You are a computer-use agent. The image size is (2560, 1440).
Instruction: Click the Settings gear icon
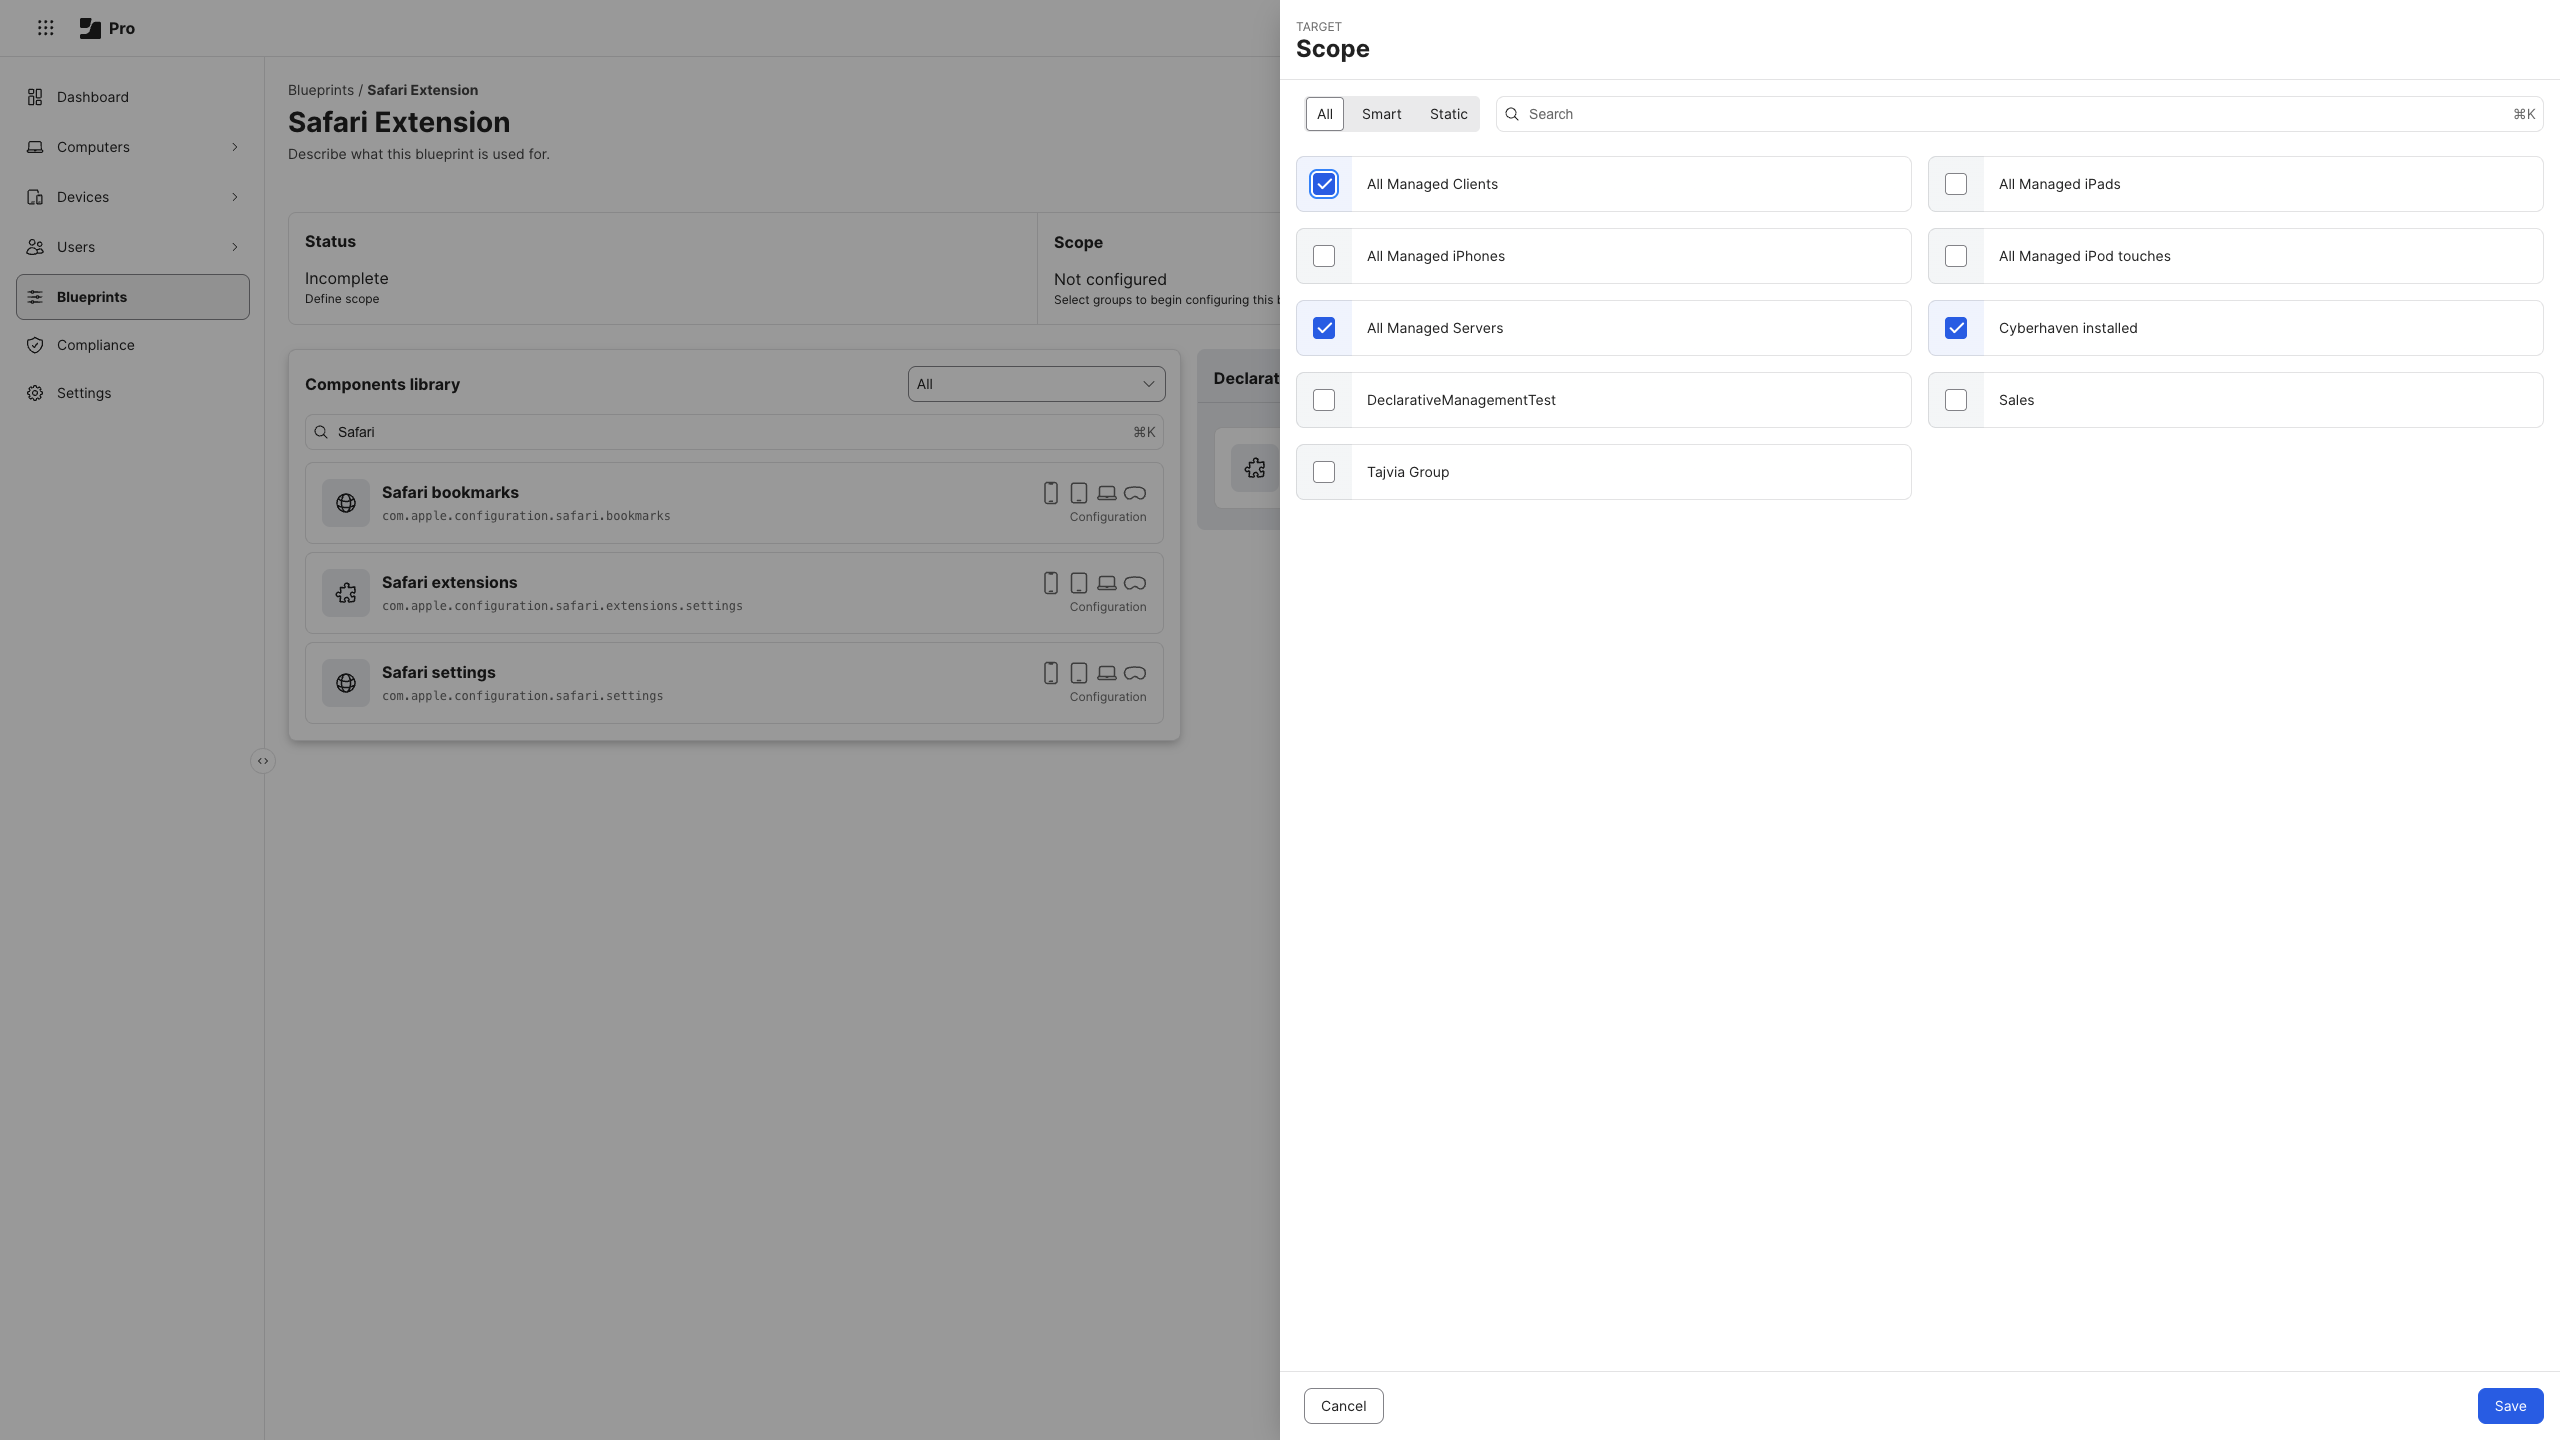pyautogui.click(x=35, y=393)
